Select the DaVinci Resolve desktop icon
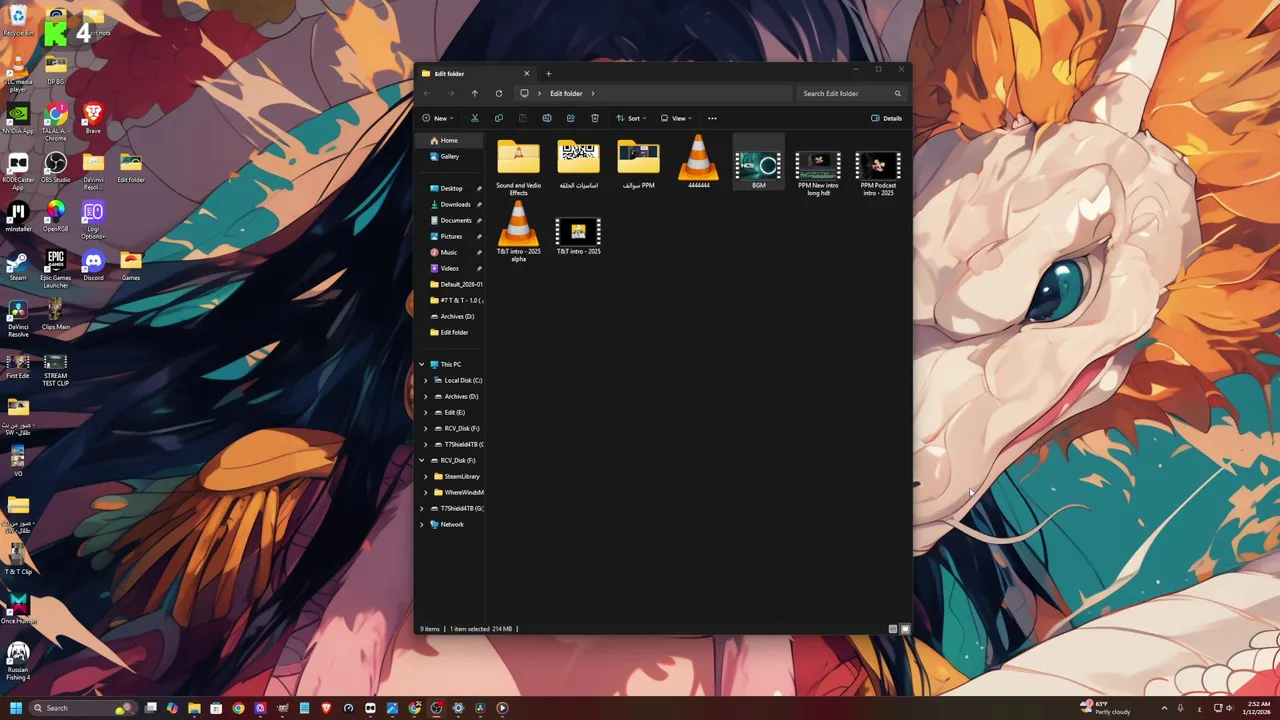 (18, 319)
